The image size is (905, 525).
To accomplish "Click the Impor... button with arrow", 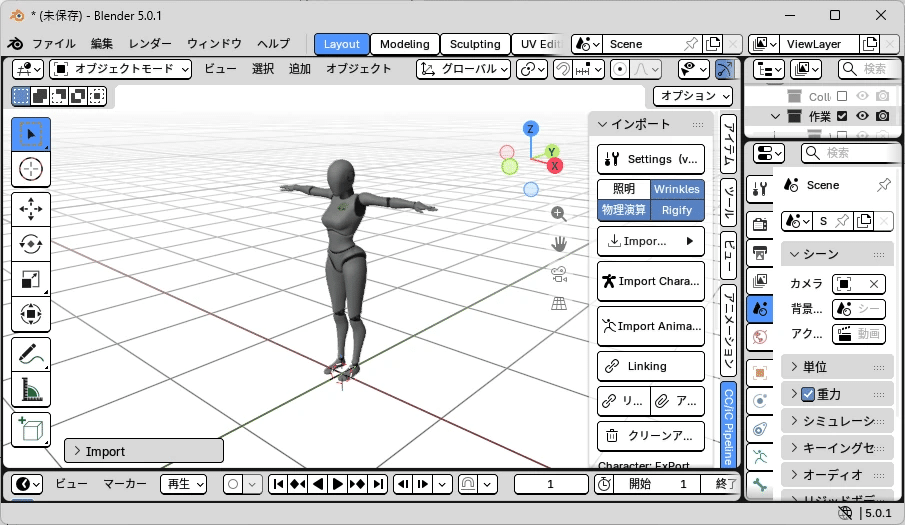I will point(650,241).
